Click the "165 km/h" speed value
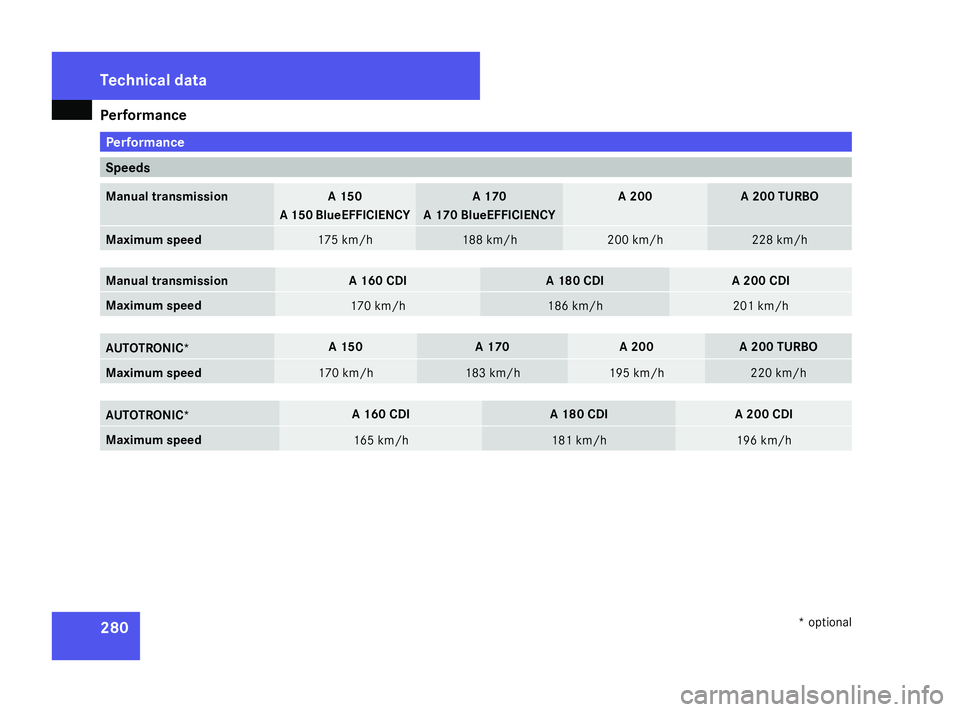The image size is (960, 712). tap(381, 440)
